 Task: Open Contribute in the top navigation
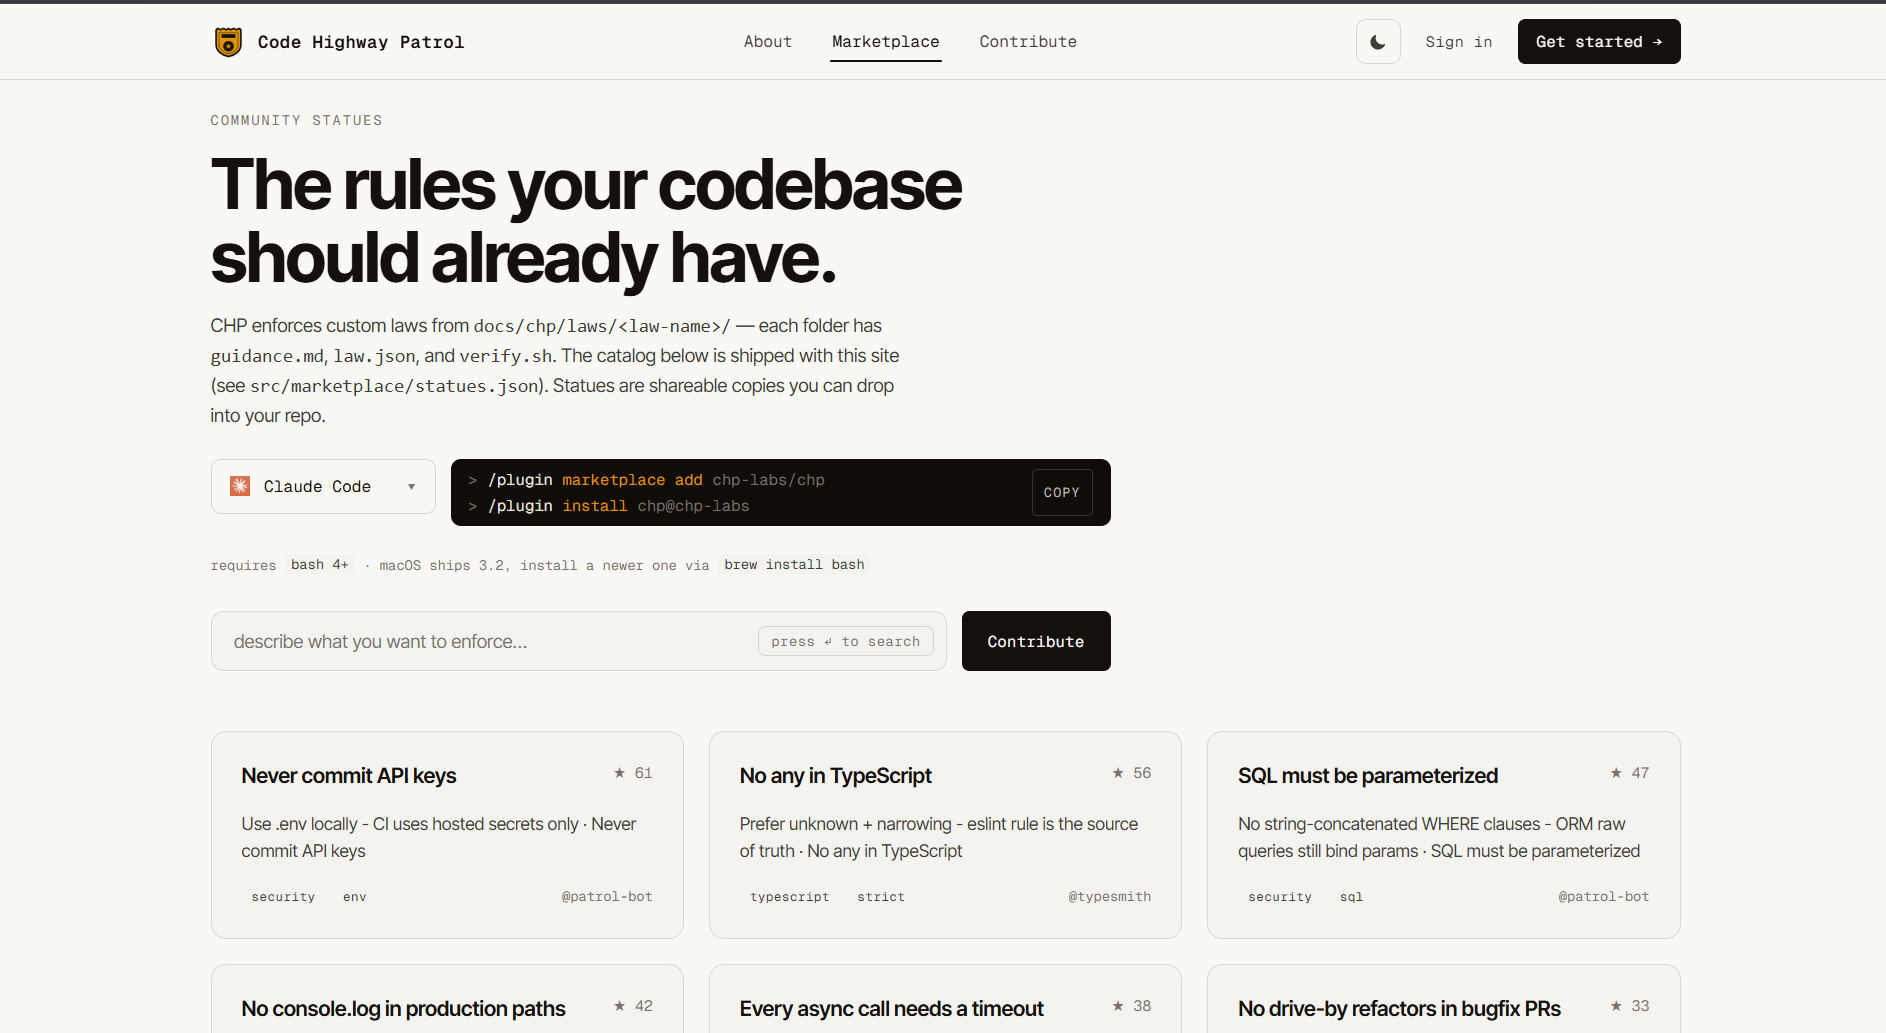click(x=1028, y=42)
